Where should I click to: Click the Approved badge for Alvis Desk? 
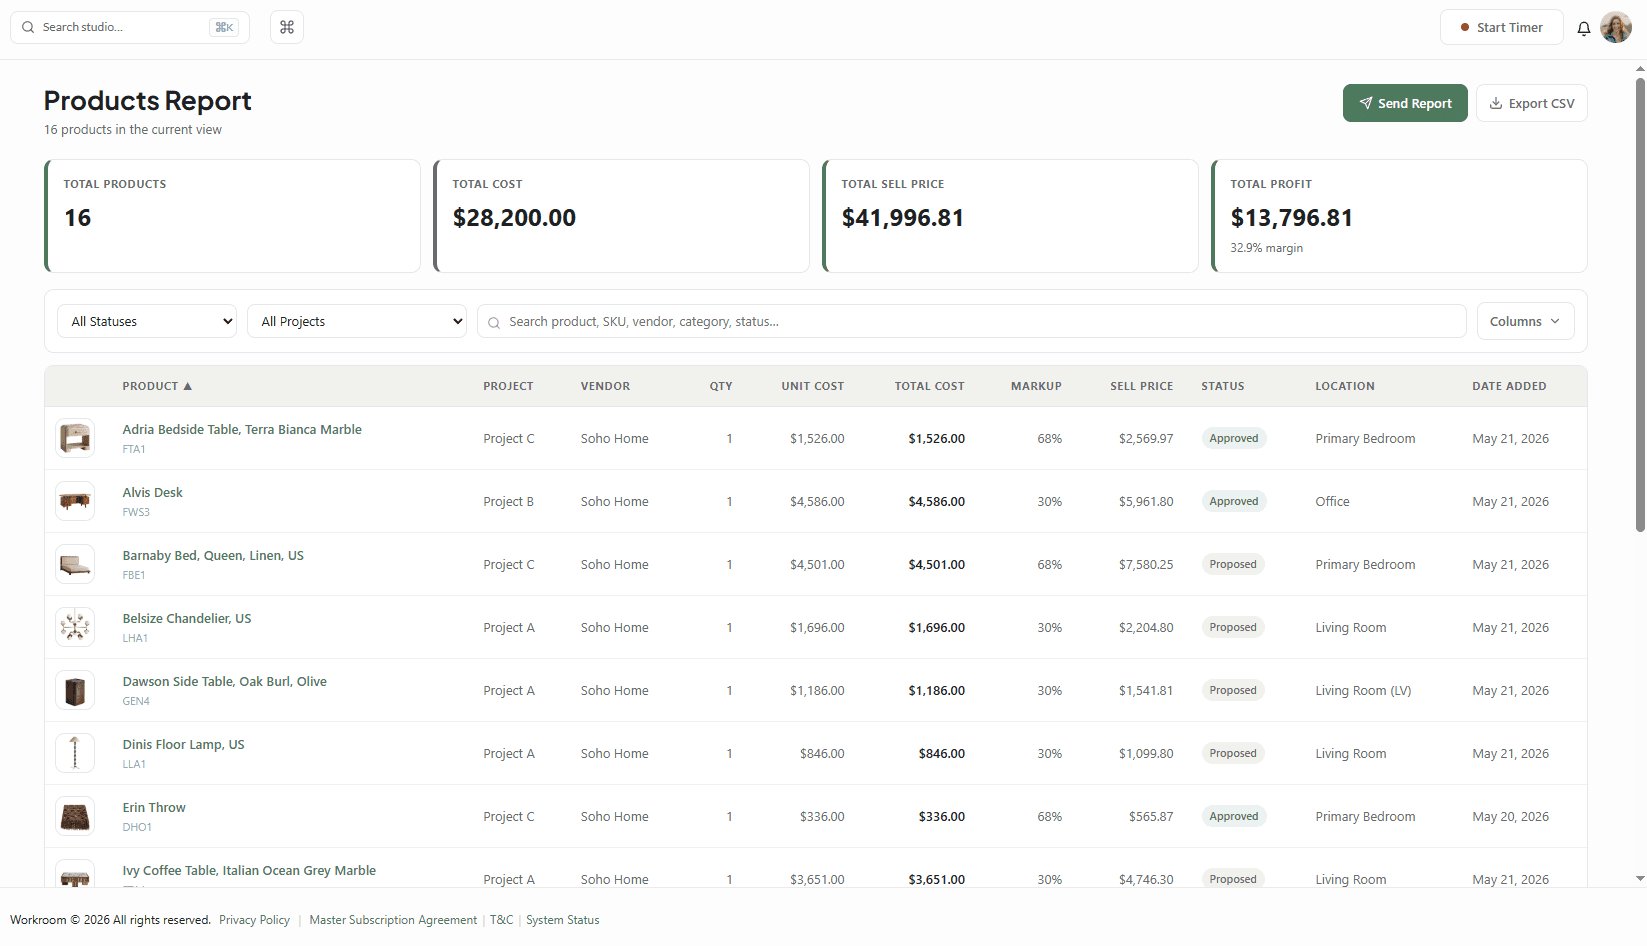[1234, 501]
